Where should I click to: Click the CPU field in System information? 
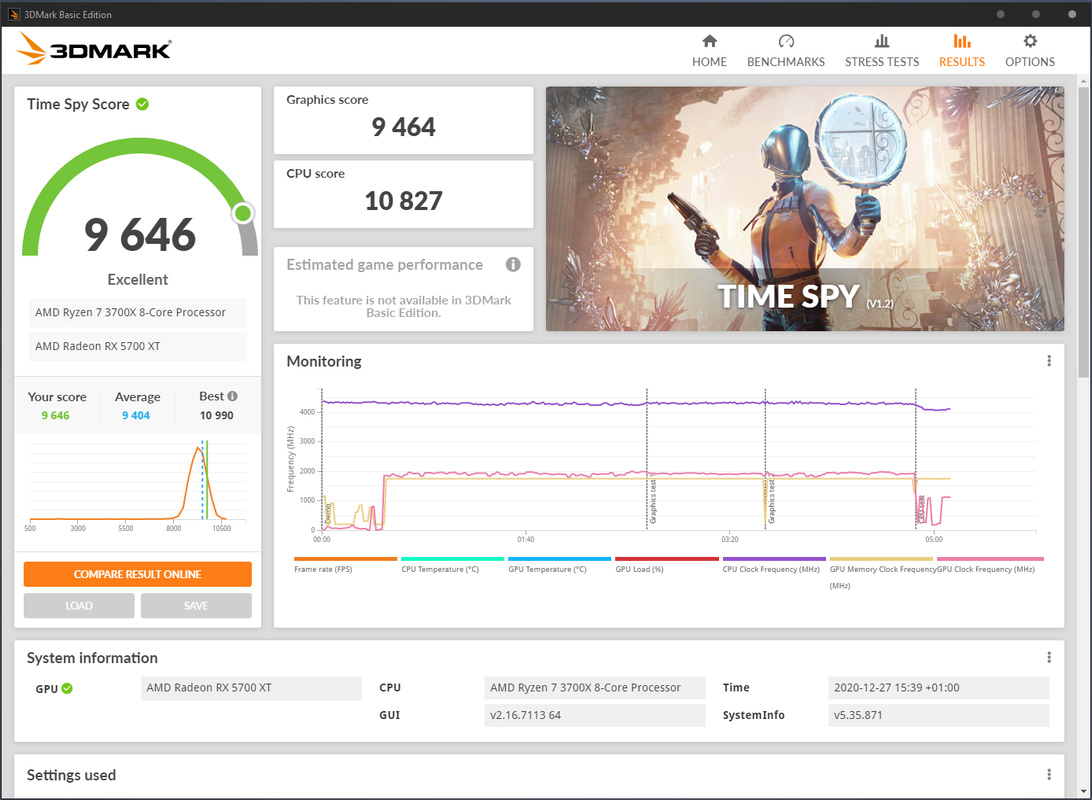click(595, 688)
